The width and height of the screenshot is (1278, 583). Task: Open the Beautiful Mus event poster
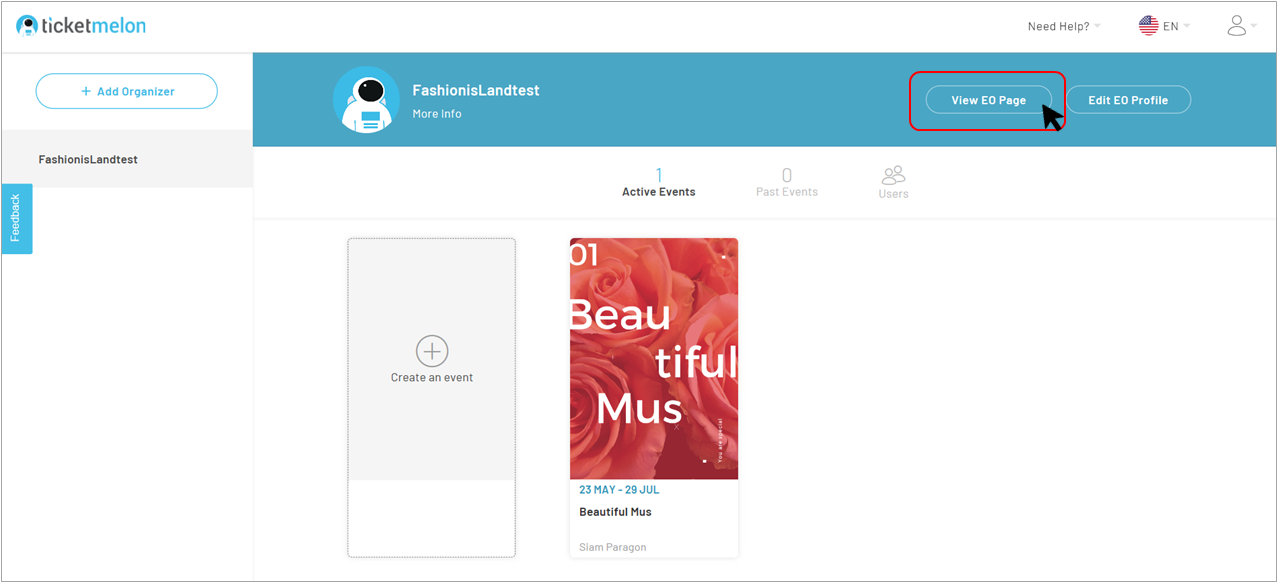pos(654,358)
